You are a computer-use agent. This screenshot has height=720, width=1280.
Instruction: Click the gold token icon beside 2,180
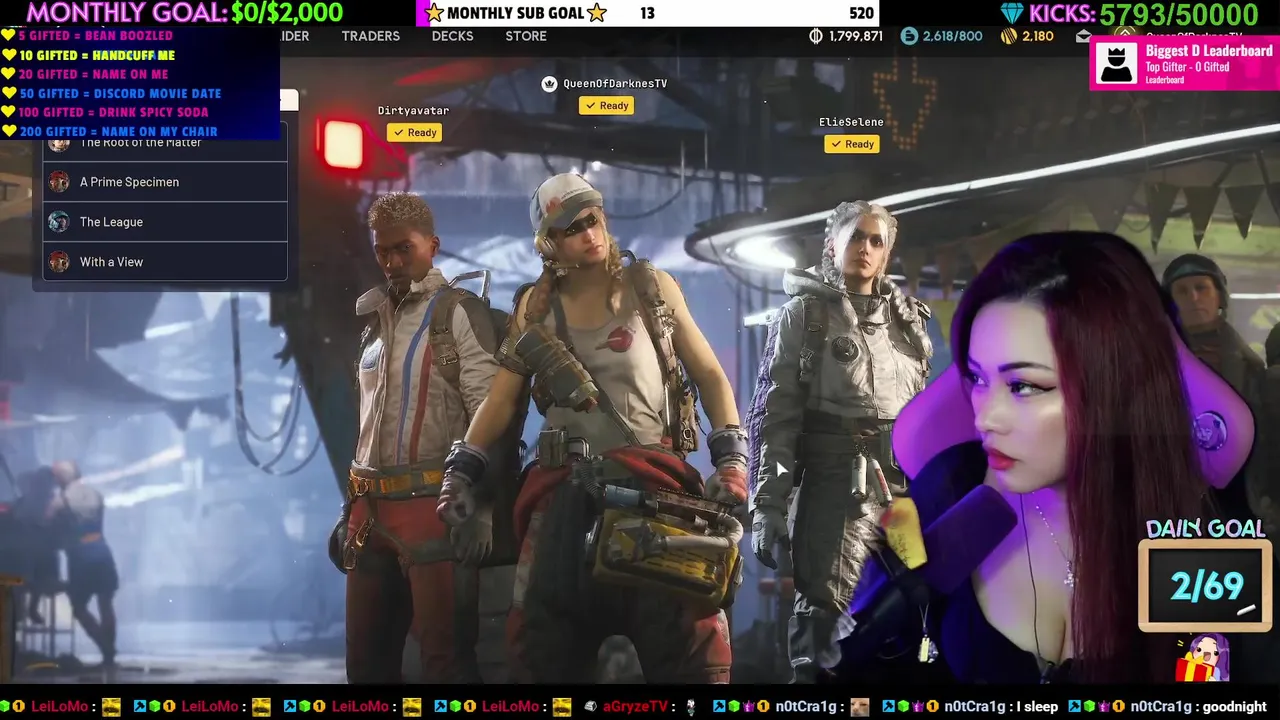pos(1009,36)
